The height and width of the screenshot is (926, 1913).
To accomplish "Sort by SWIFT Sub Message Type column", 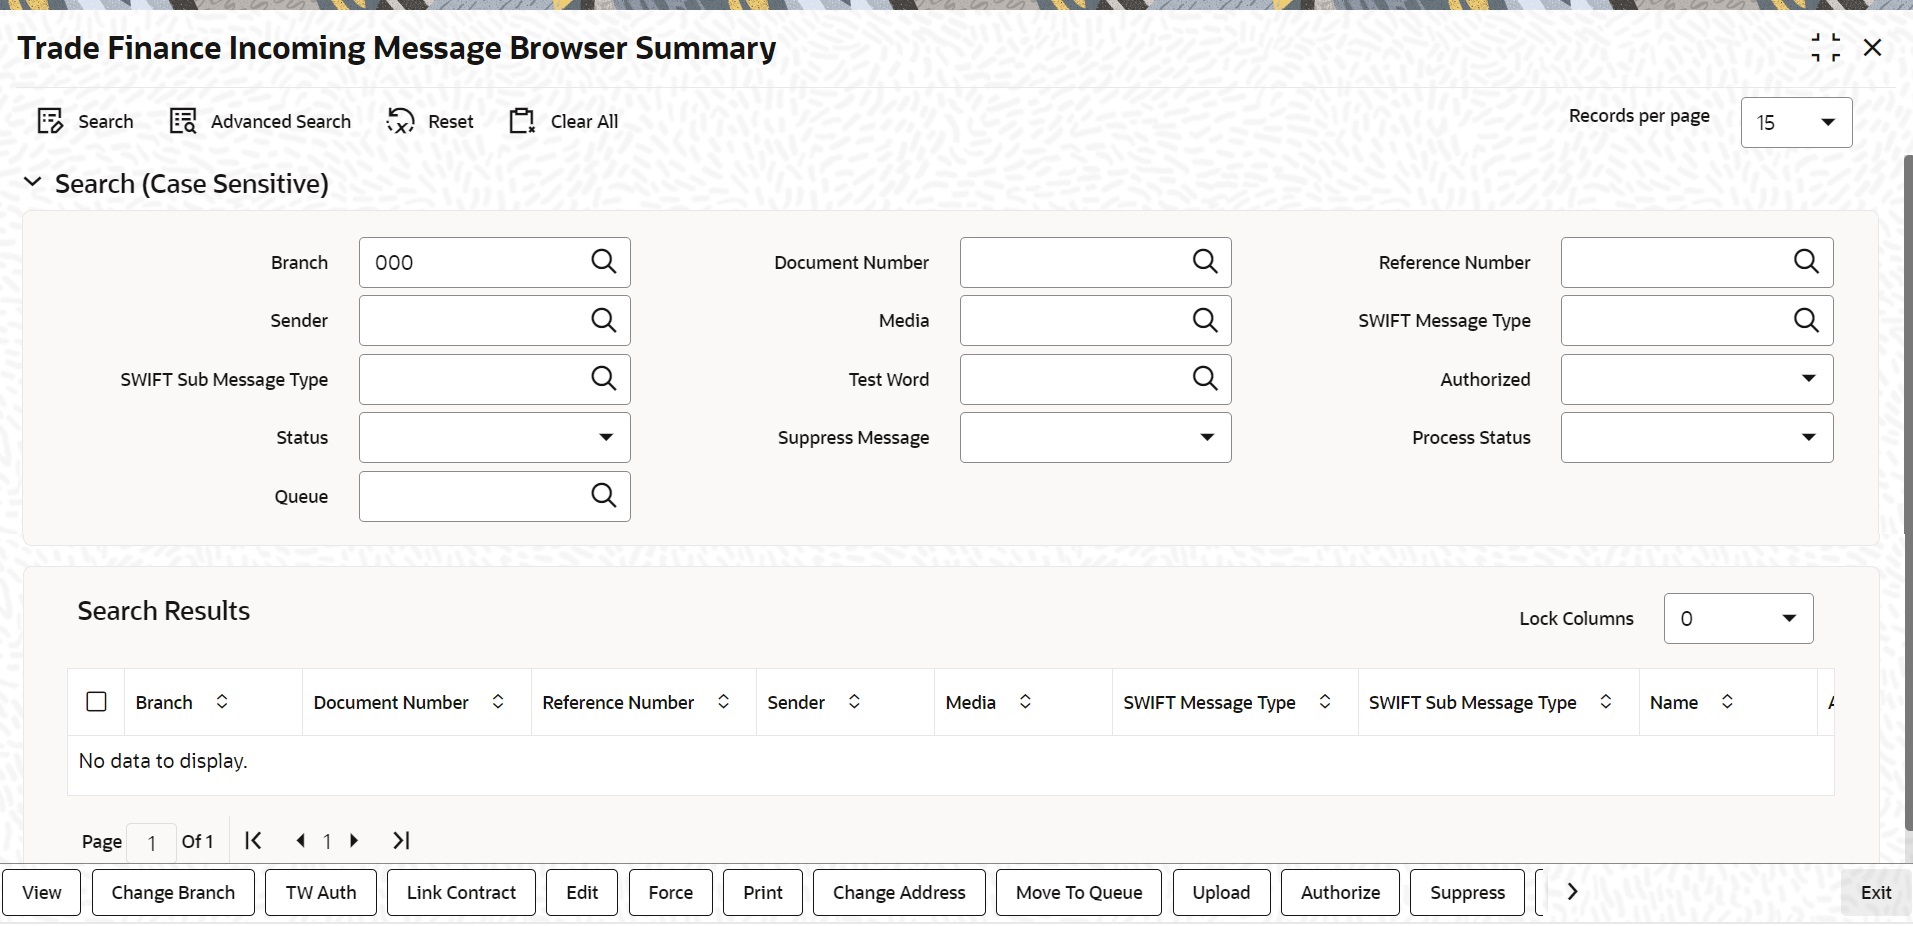I will (1606, 702).
